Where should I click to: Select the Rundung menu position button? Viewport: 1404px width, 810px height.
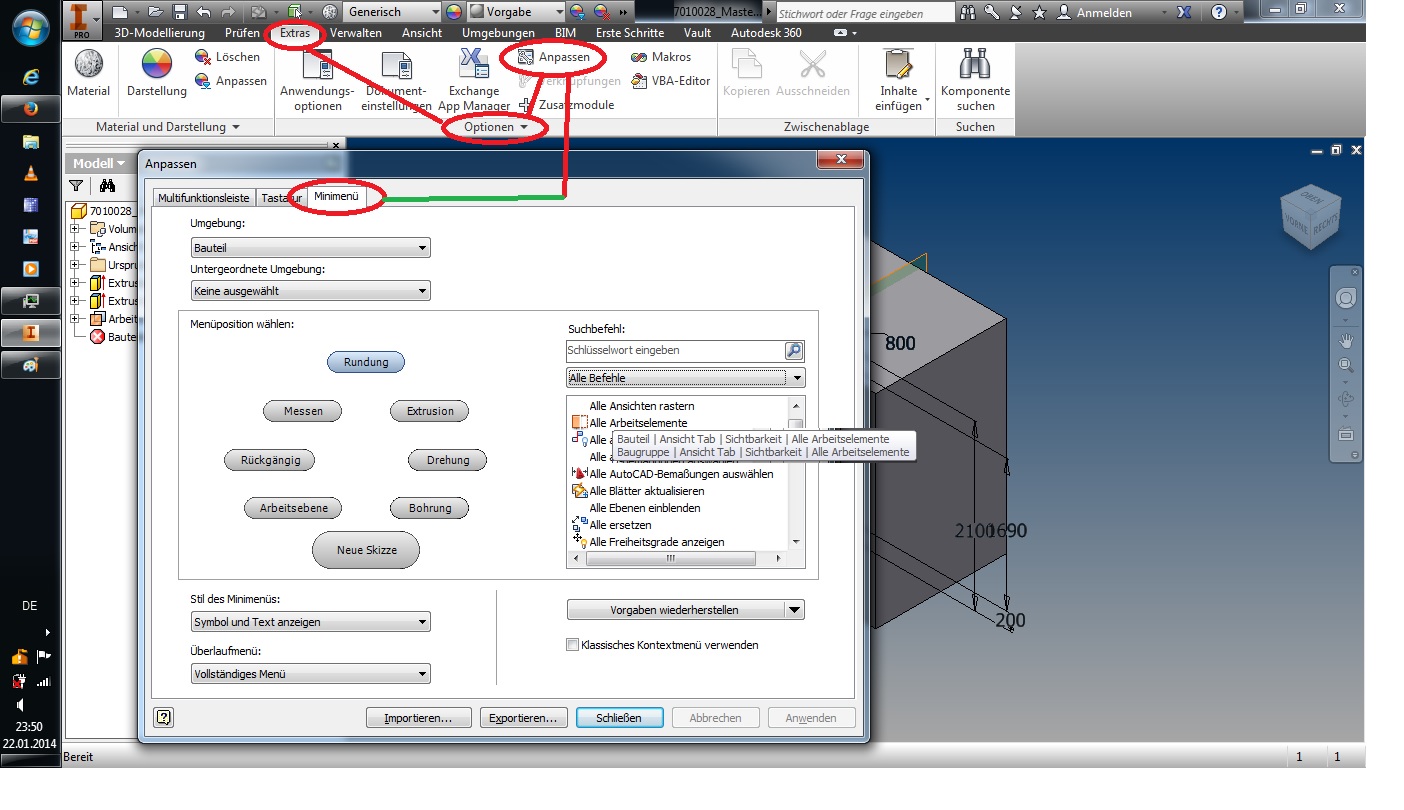pos(366,362)
